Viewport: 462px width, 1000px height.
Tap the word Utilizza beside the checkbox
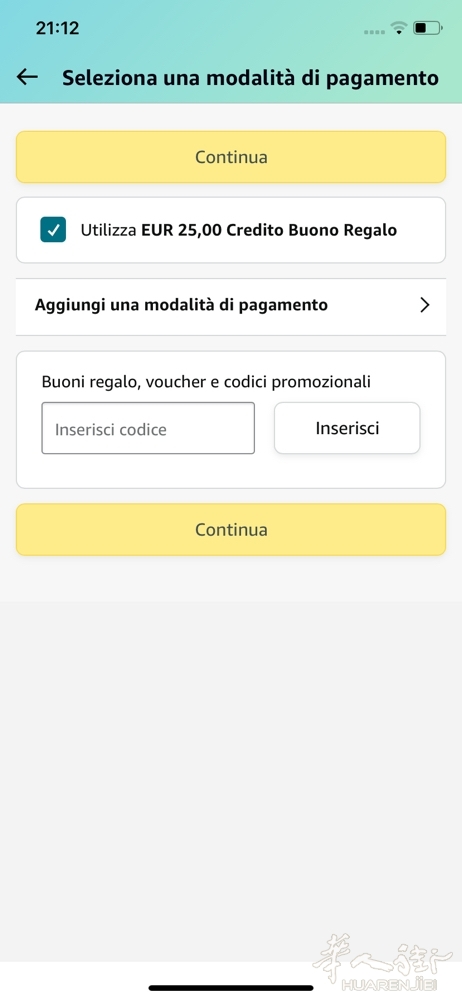[x=108, y=230]
